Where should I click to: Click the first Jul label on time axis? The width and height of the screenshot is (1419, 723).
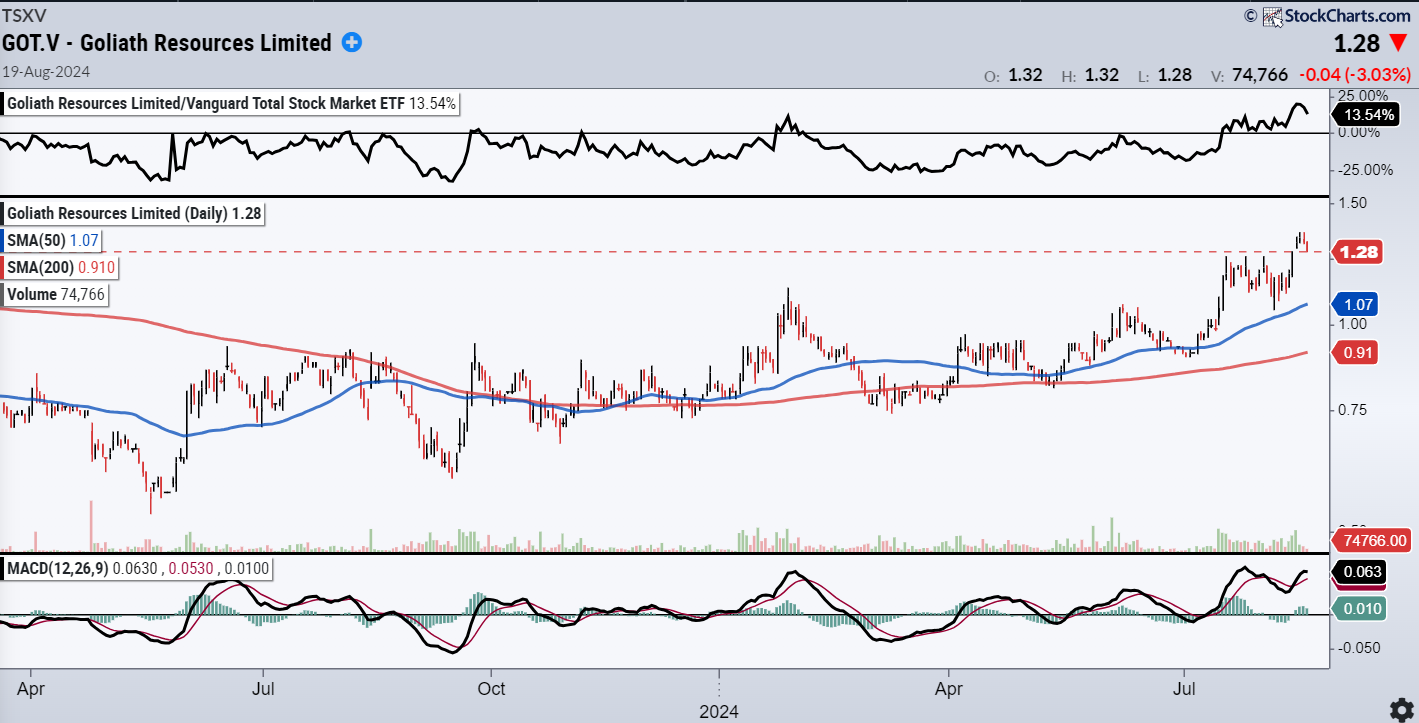tap(263, 689)
